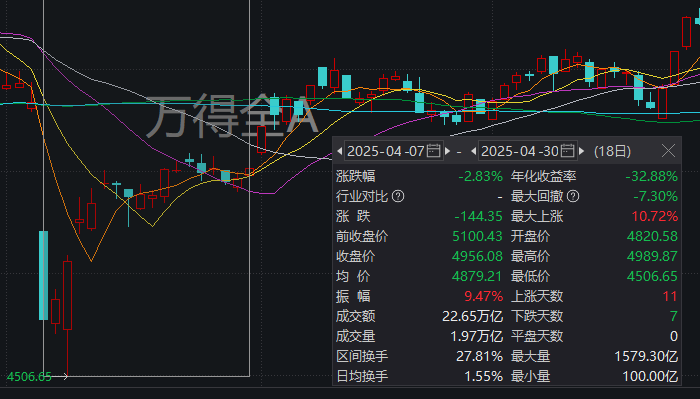Click the (18日) day count label
Viewport: 700px width, 399px height.
tap(612, 151)
